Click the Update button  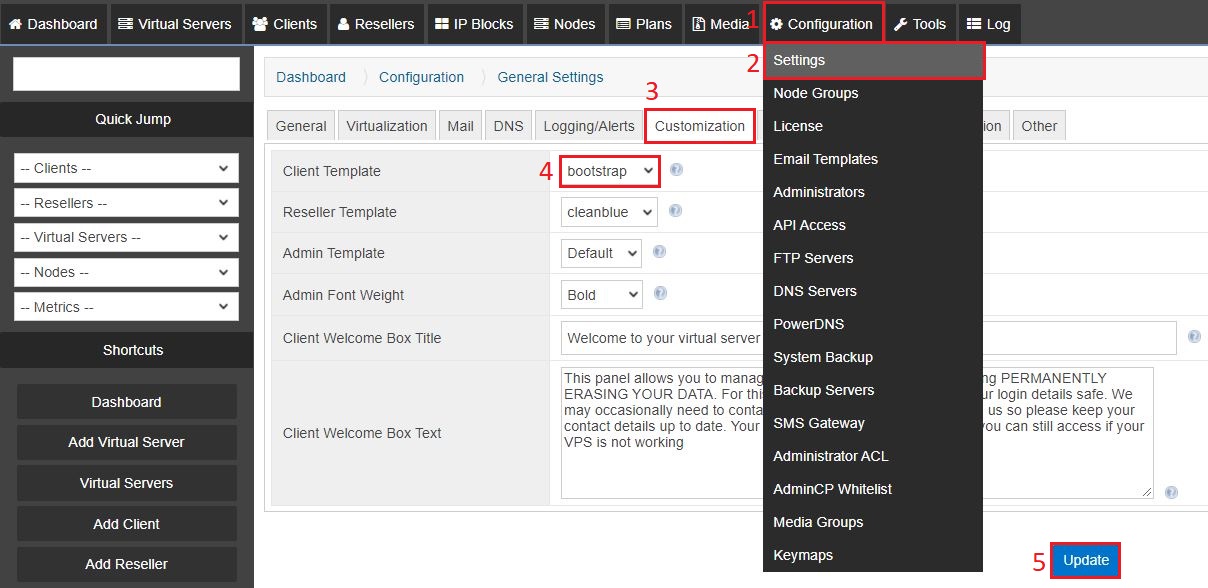pyautogui.click(x=1085, y=560)
